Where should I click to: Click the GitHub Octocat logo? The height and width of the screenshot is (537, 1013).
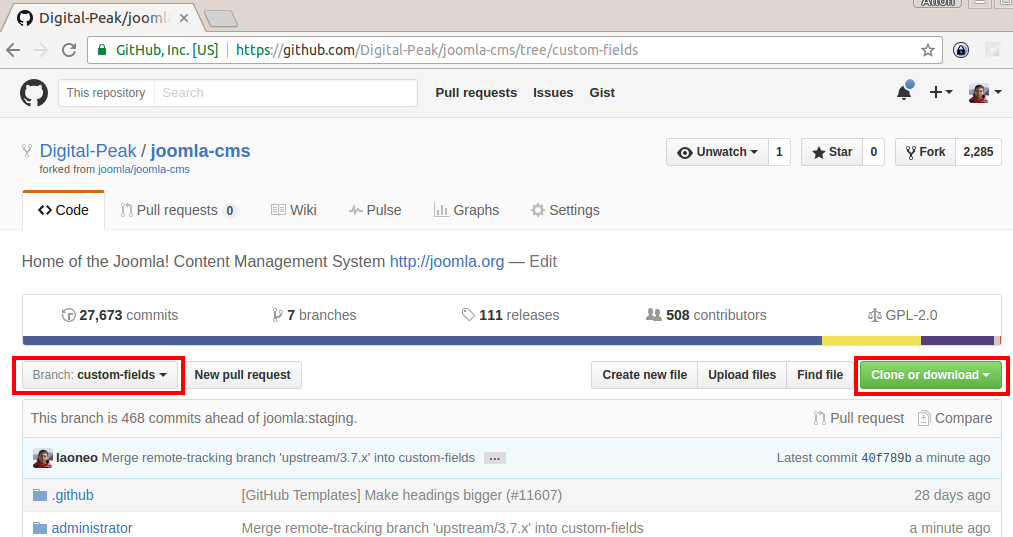pyautogui.click(x=34, y=93)
